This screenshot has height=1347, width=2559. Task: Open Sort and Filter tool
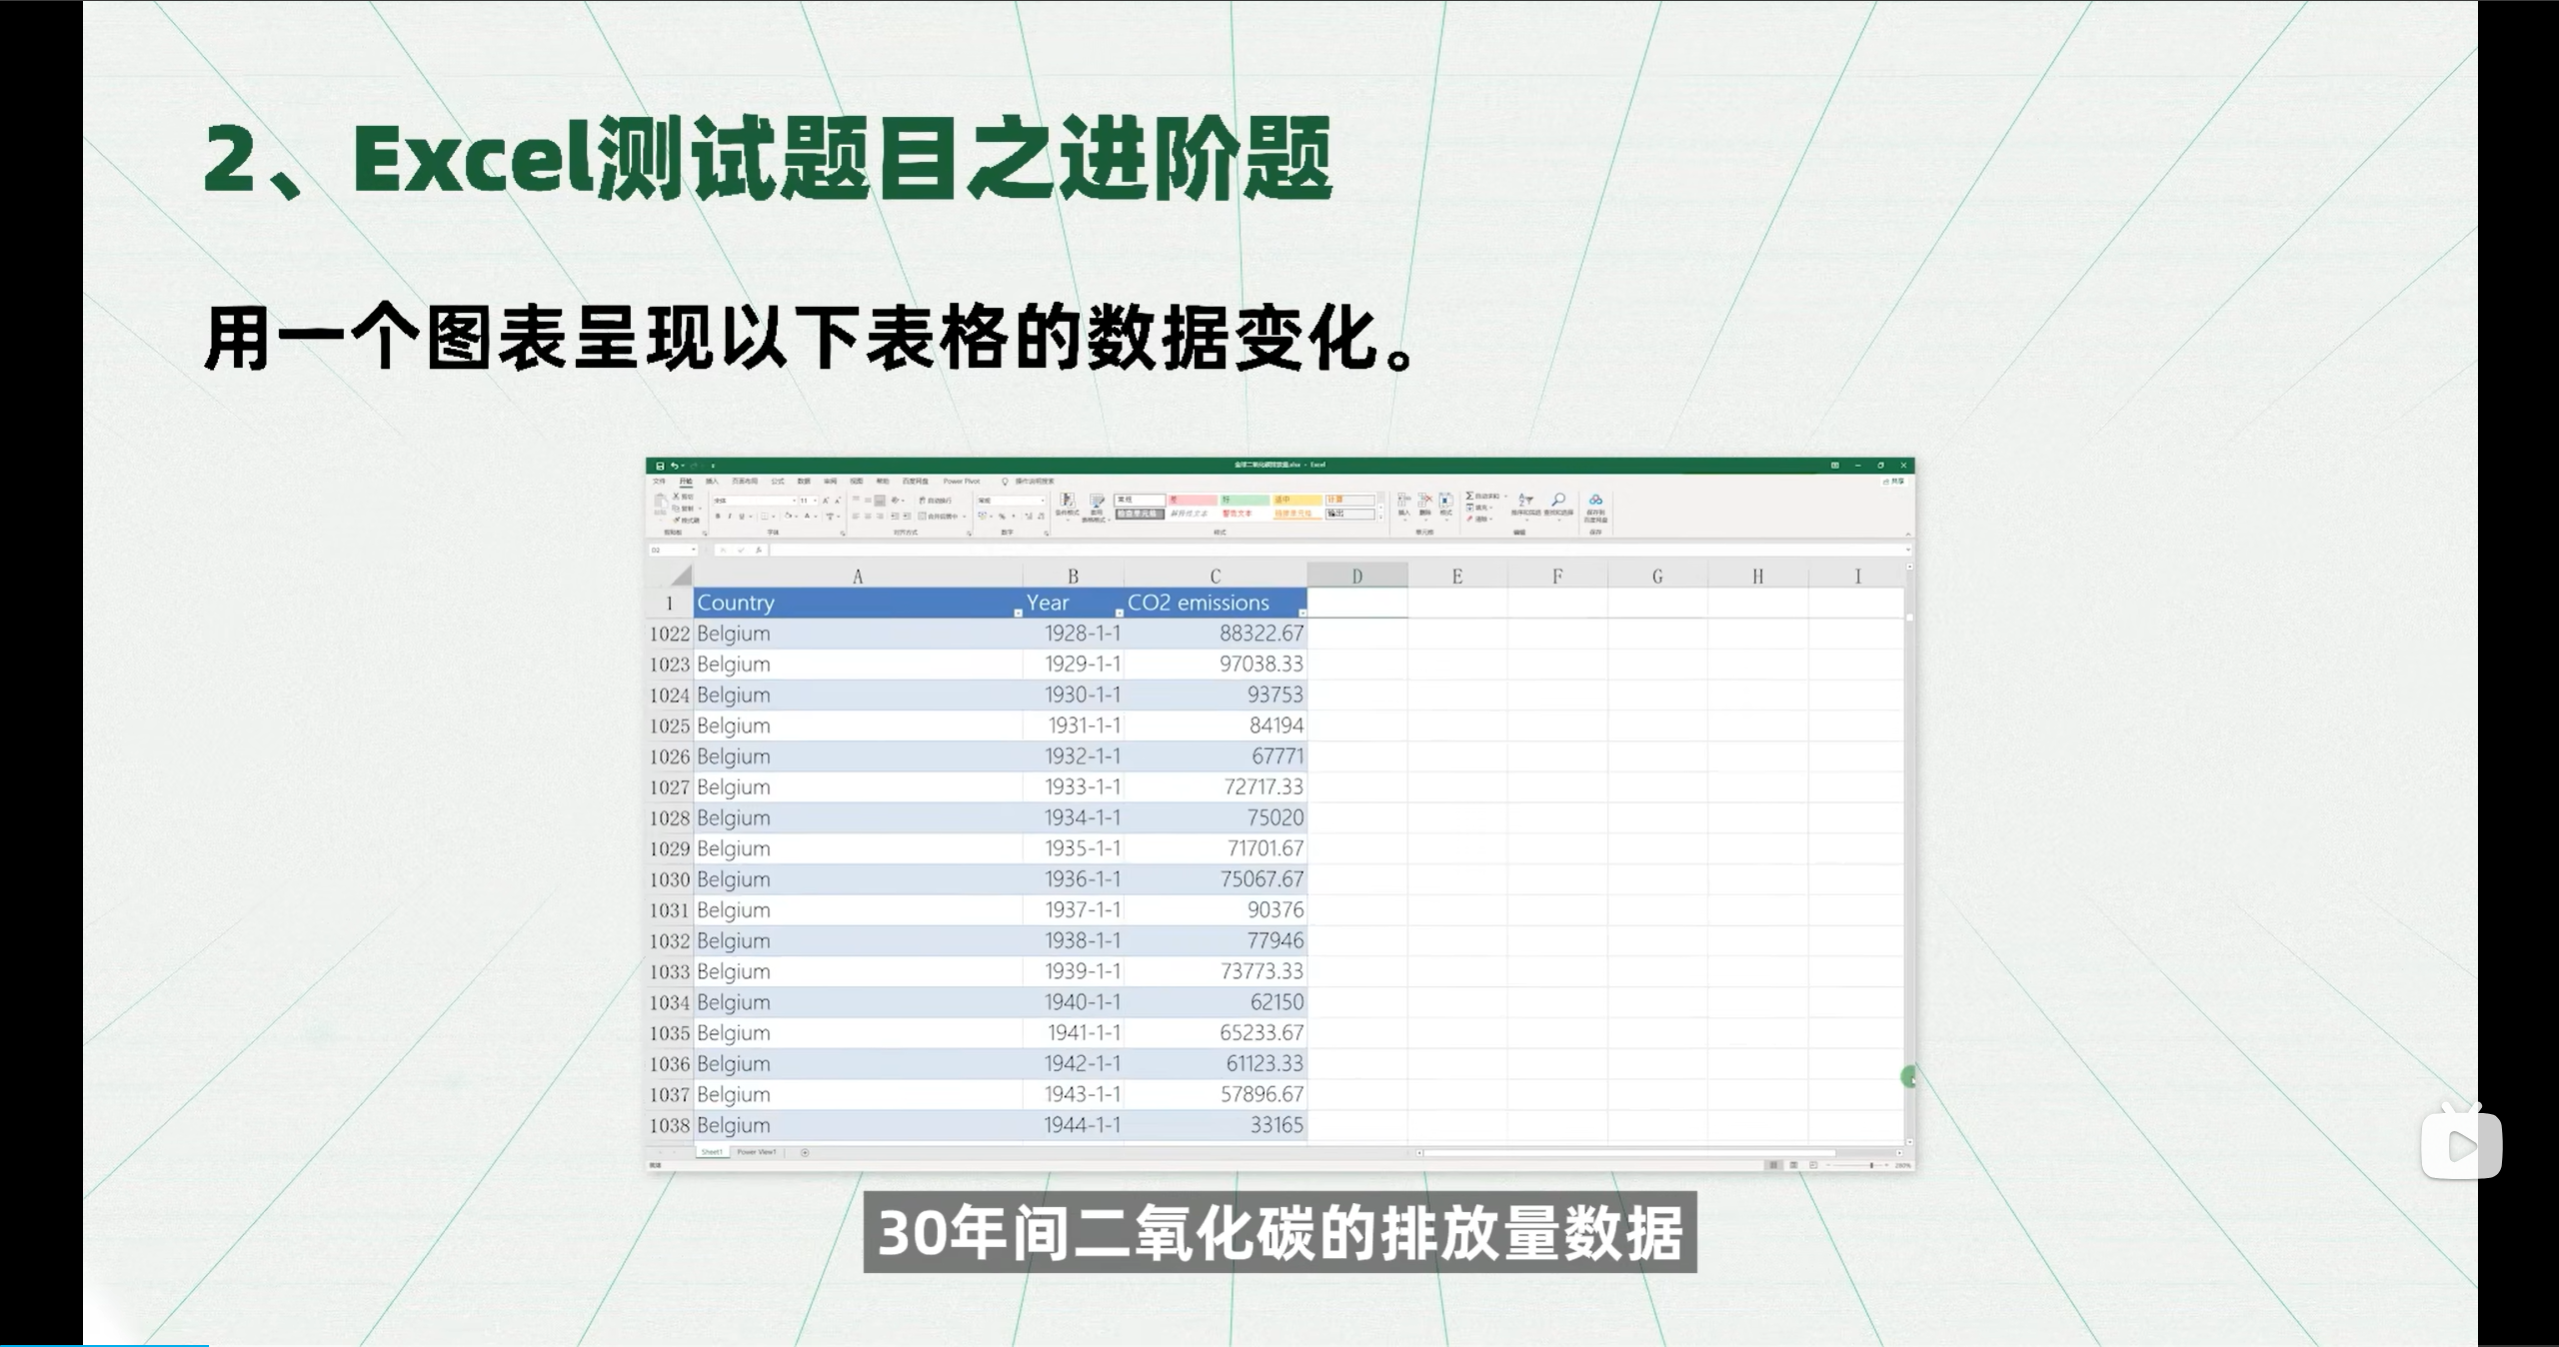(1526, 501)
